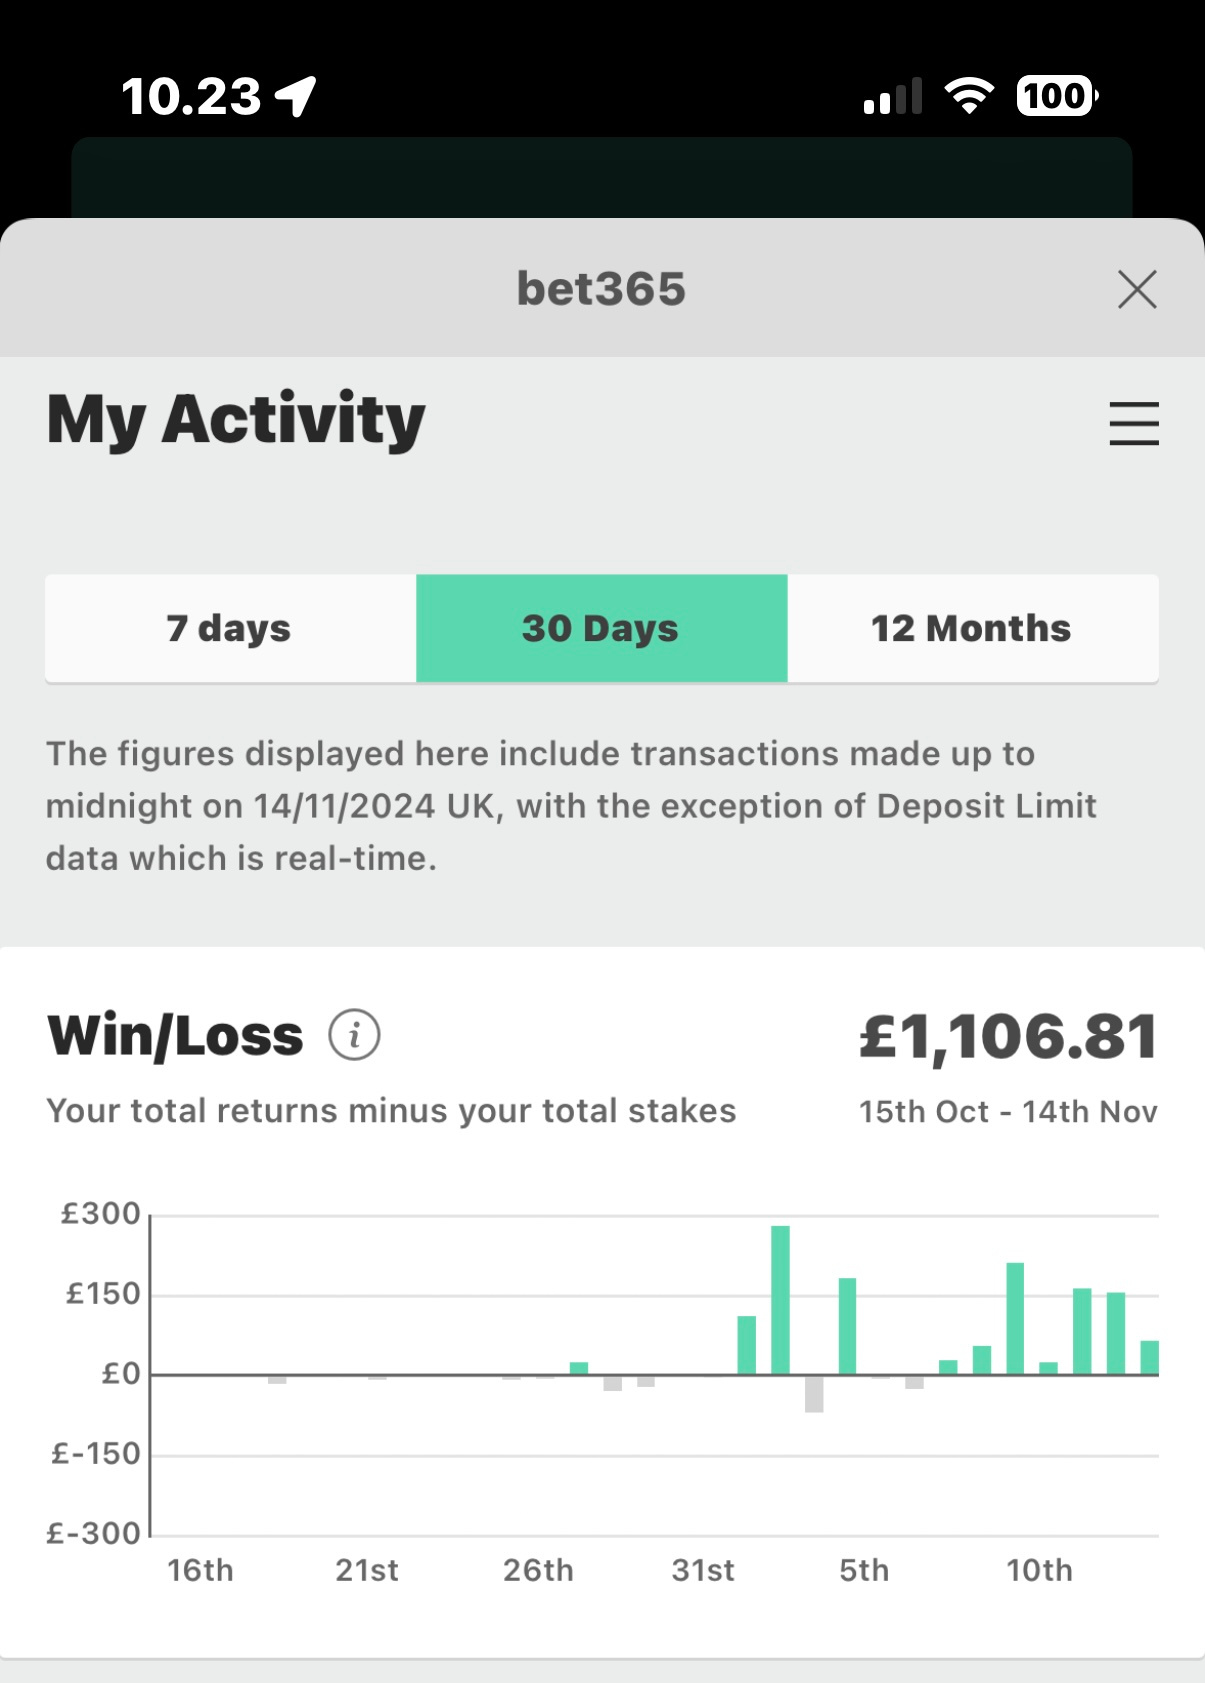Screen dimensions: 1205x1683
Task: Switch to the 12 Months tab
Action: point(972,628)
